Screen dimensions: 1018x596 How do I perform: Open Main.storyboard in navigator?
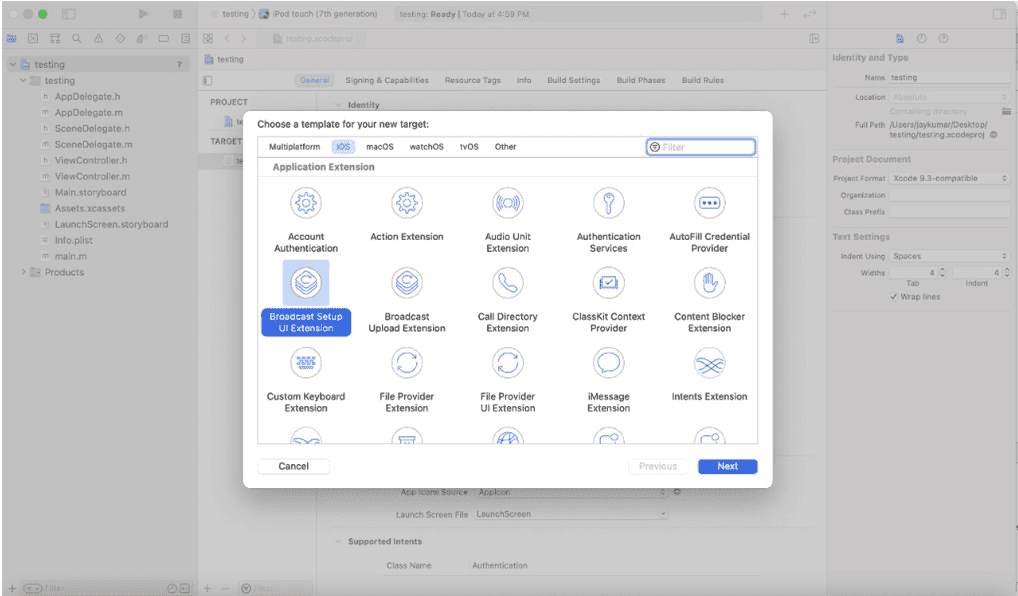click(x=90, y=192)
